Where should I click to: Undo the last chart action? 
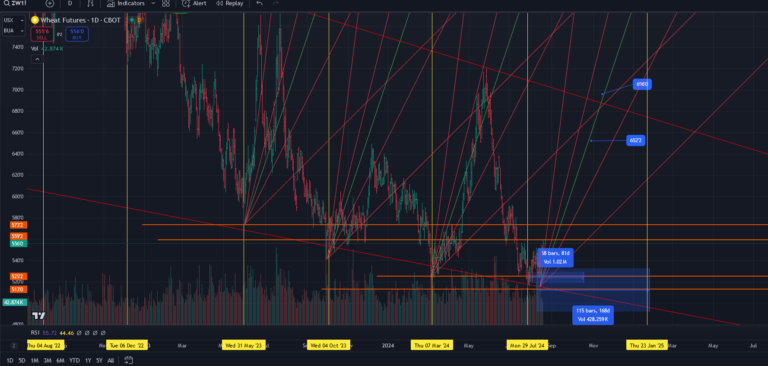[x=260, y=3]
